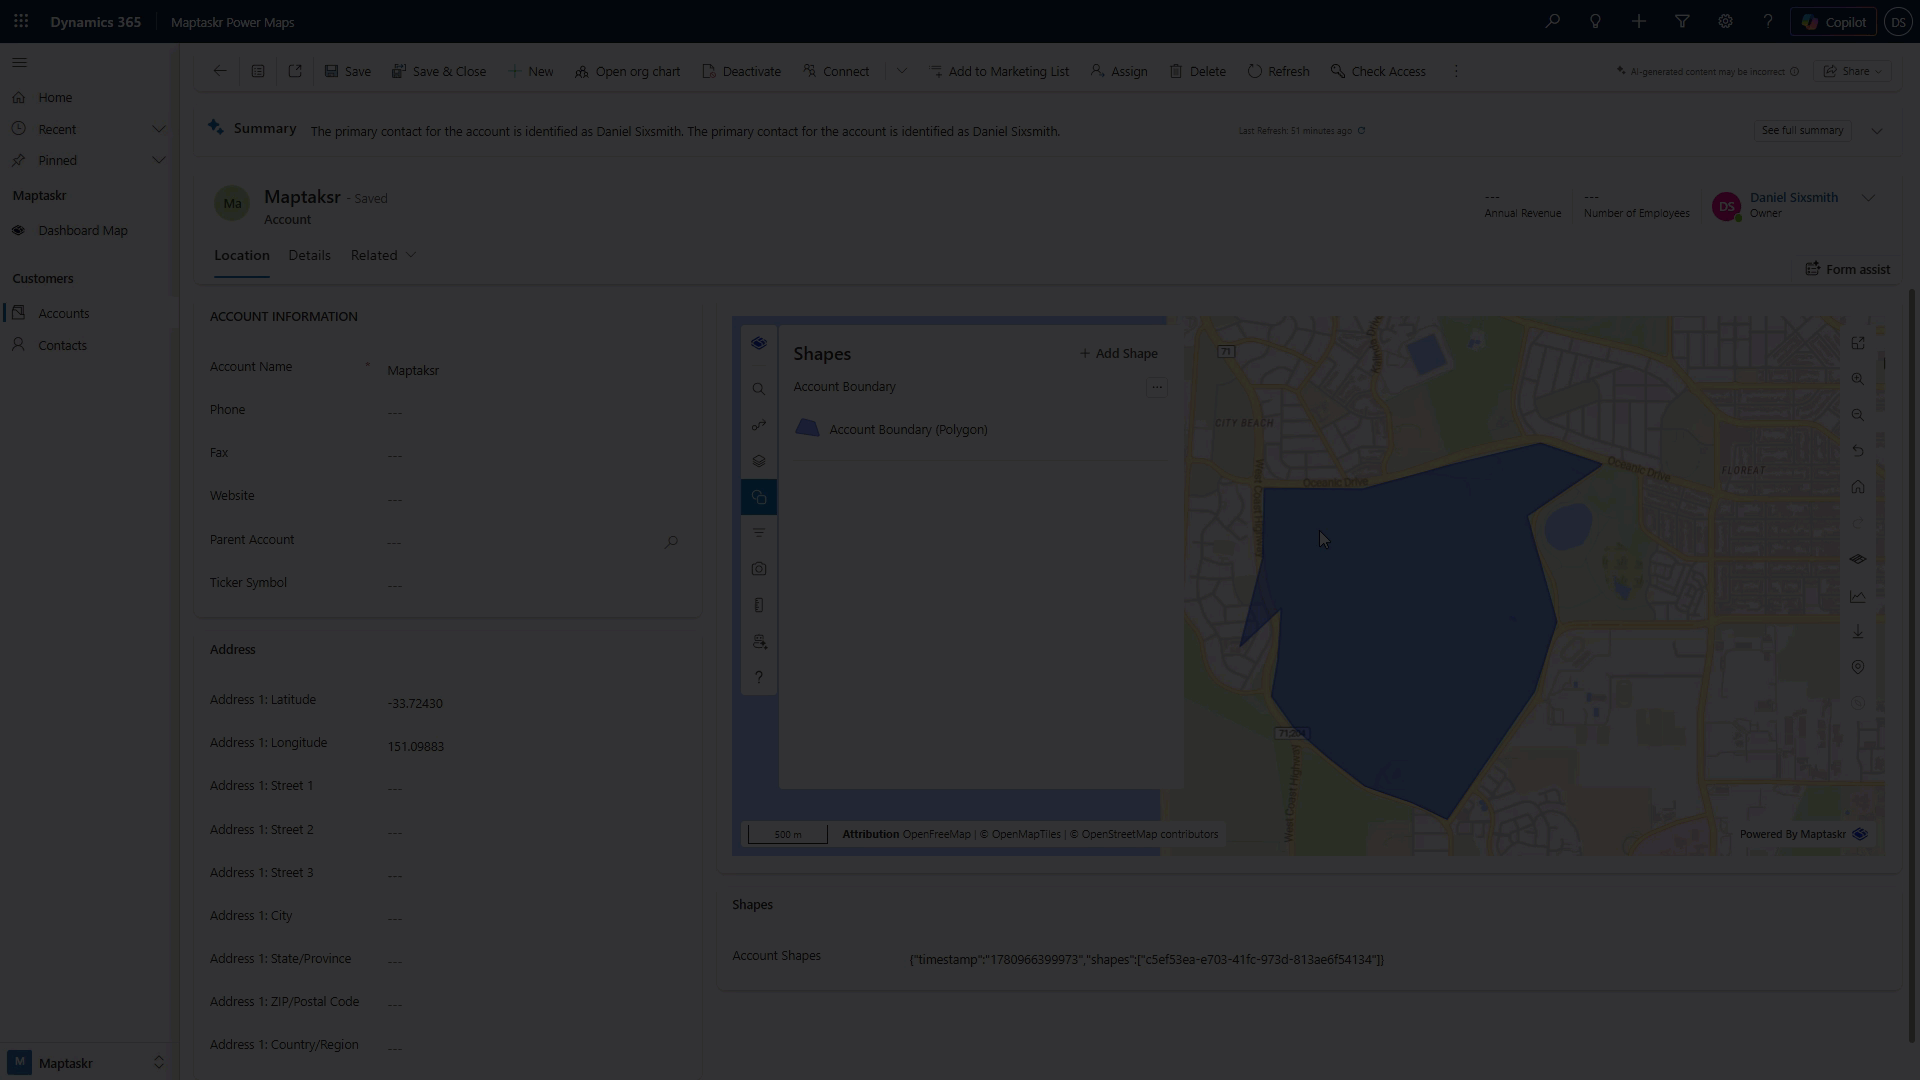Click See full summary button
Image resolution: width=1920 pixels, height=1080 pixels.
[1802, 130]
